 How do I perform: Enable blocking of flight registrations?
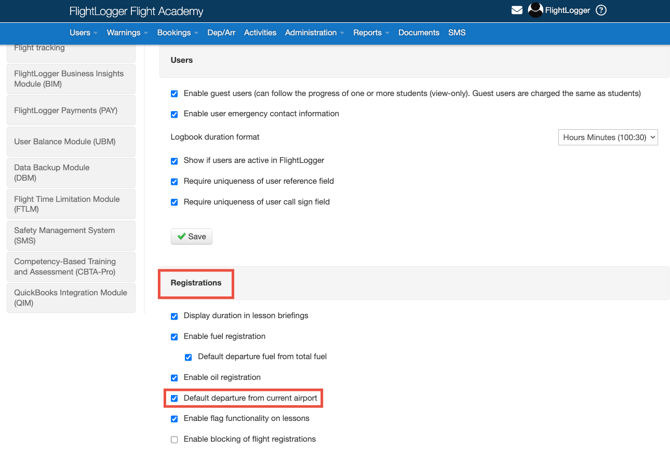(174, 440)
